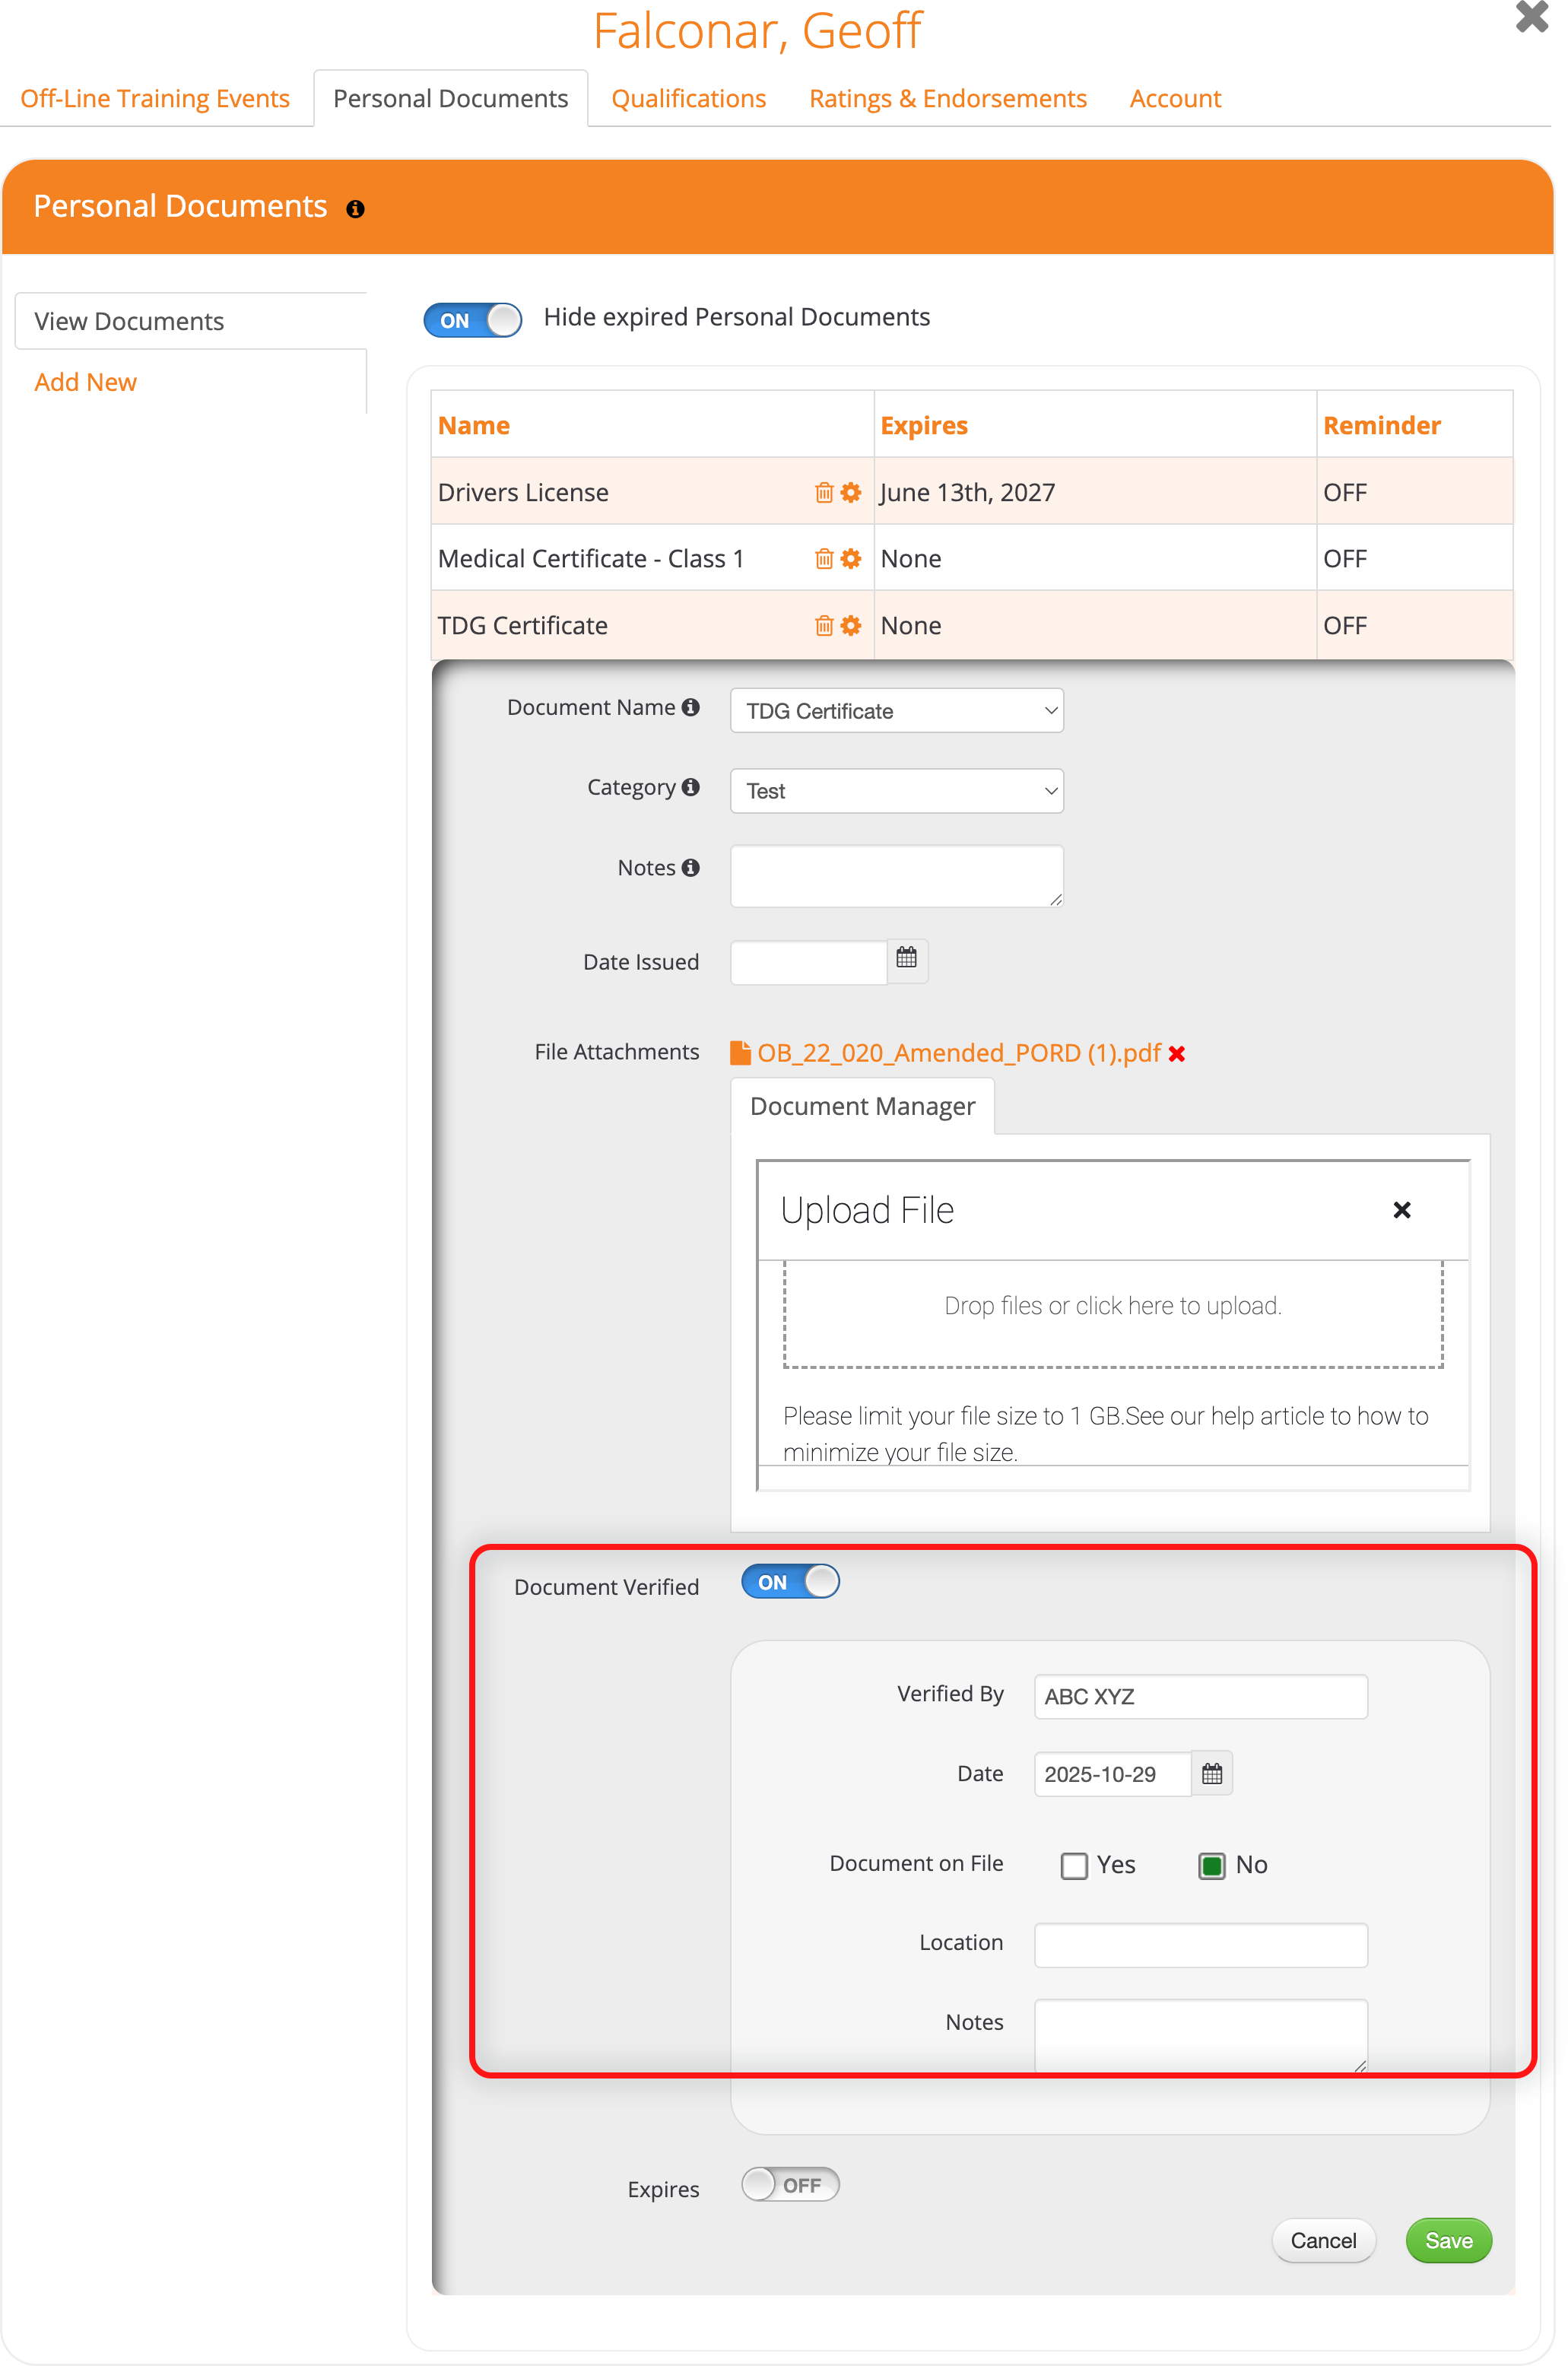Click the Verified By text field
Image resolution: width=1568 pixels, height=2366 pixels.
tap(1200, 1697)
